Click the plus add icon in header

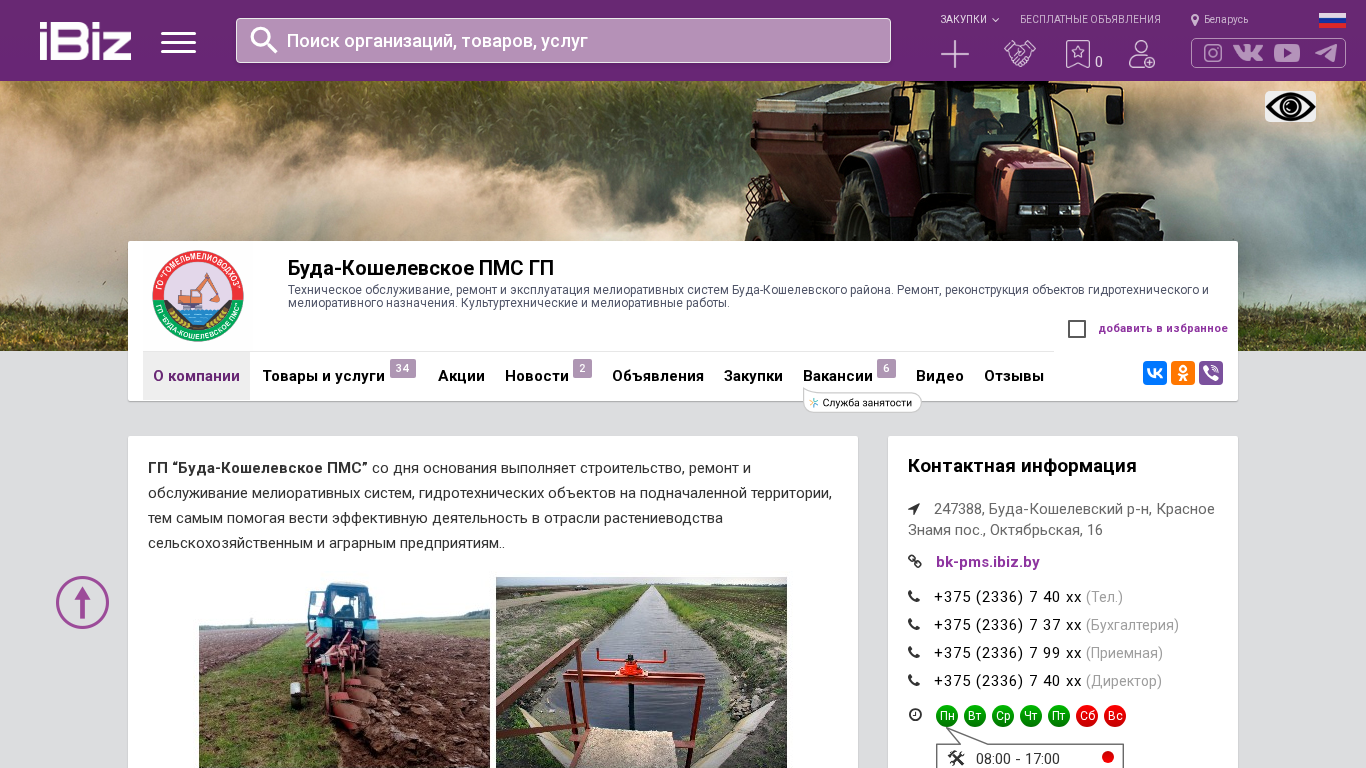click(955, 54)
